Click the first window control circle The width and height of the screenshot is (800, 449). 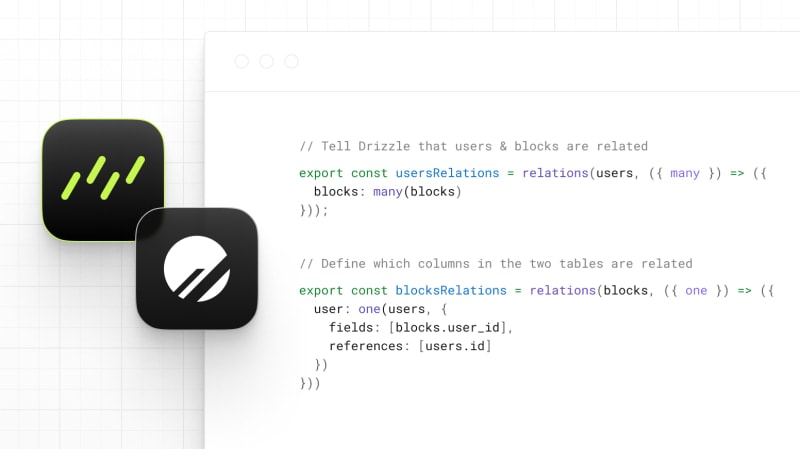pos(242,61)
